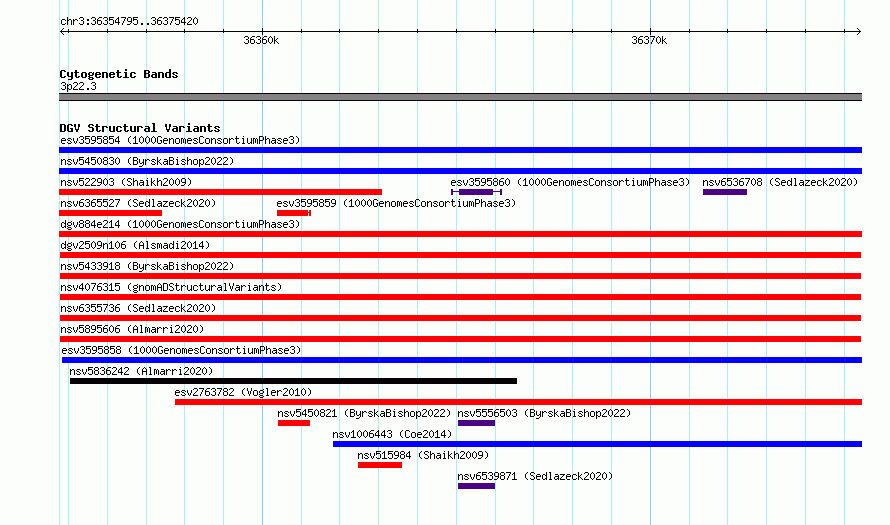The height and width of the screenshot is (525, 890).
Task: Open nsv5433918 (ByrskaBishop2022) variant label
Action: [x=147, y=266]
